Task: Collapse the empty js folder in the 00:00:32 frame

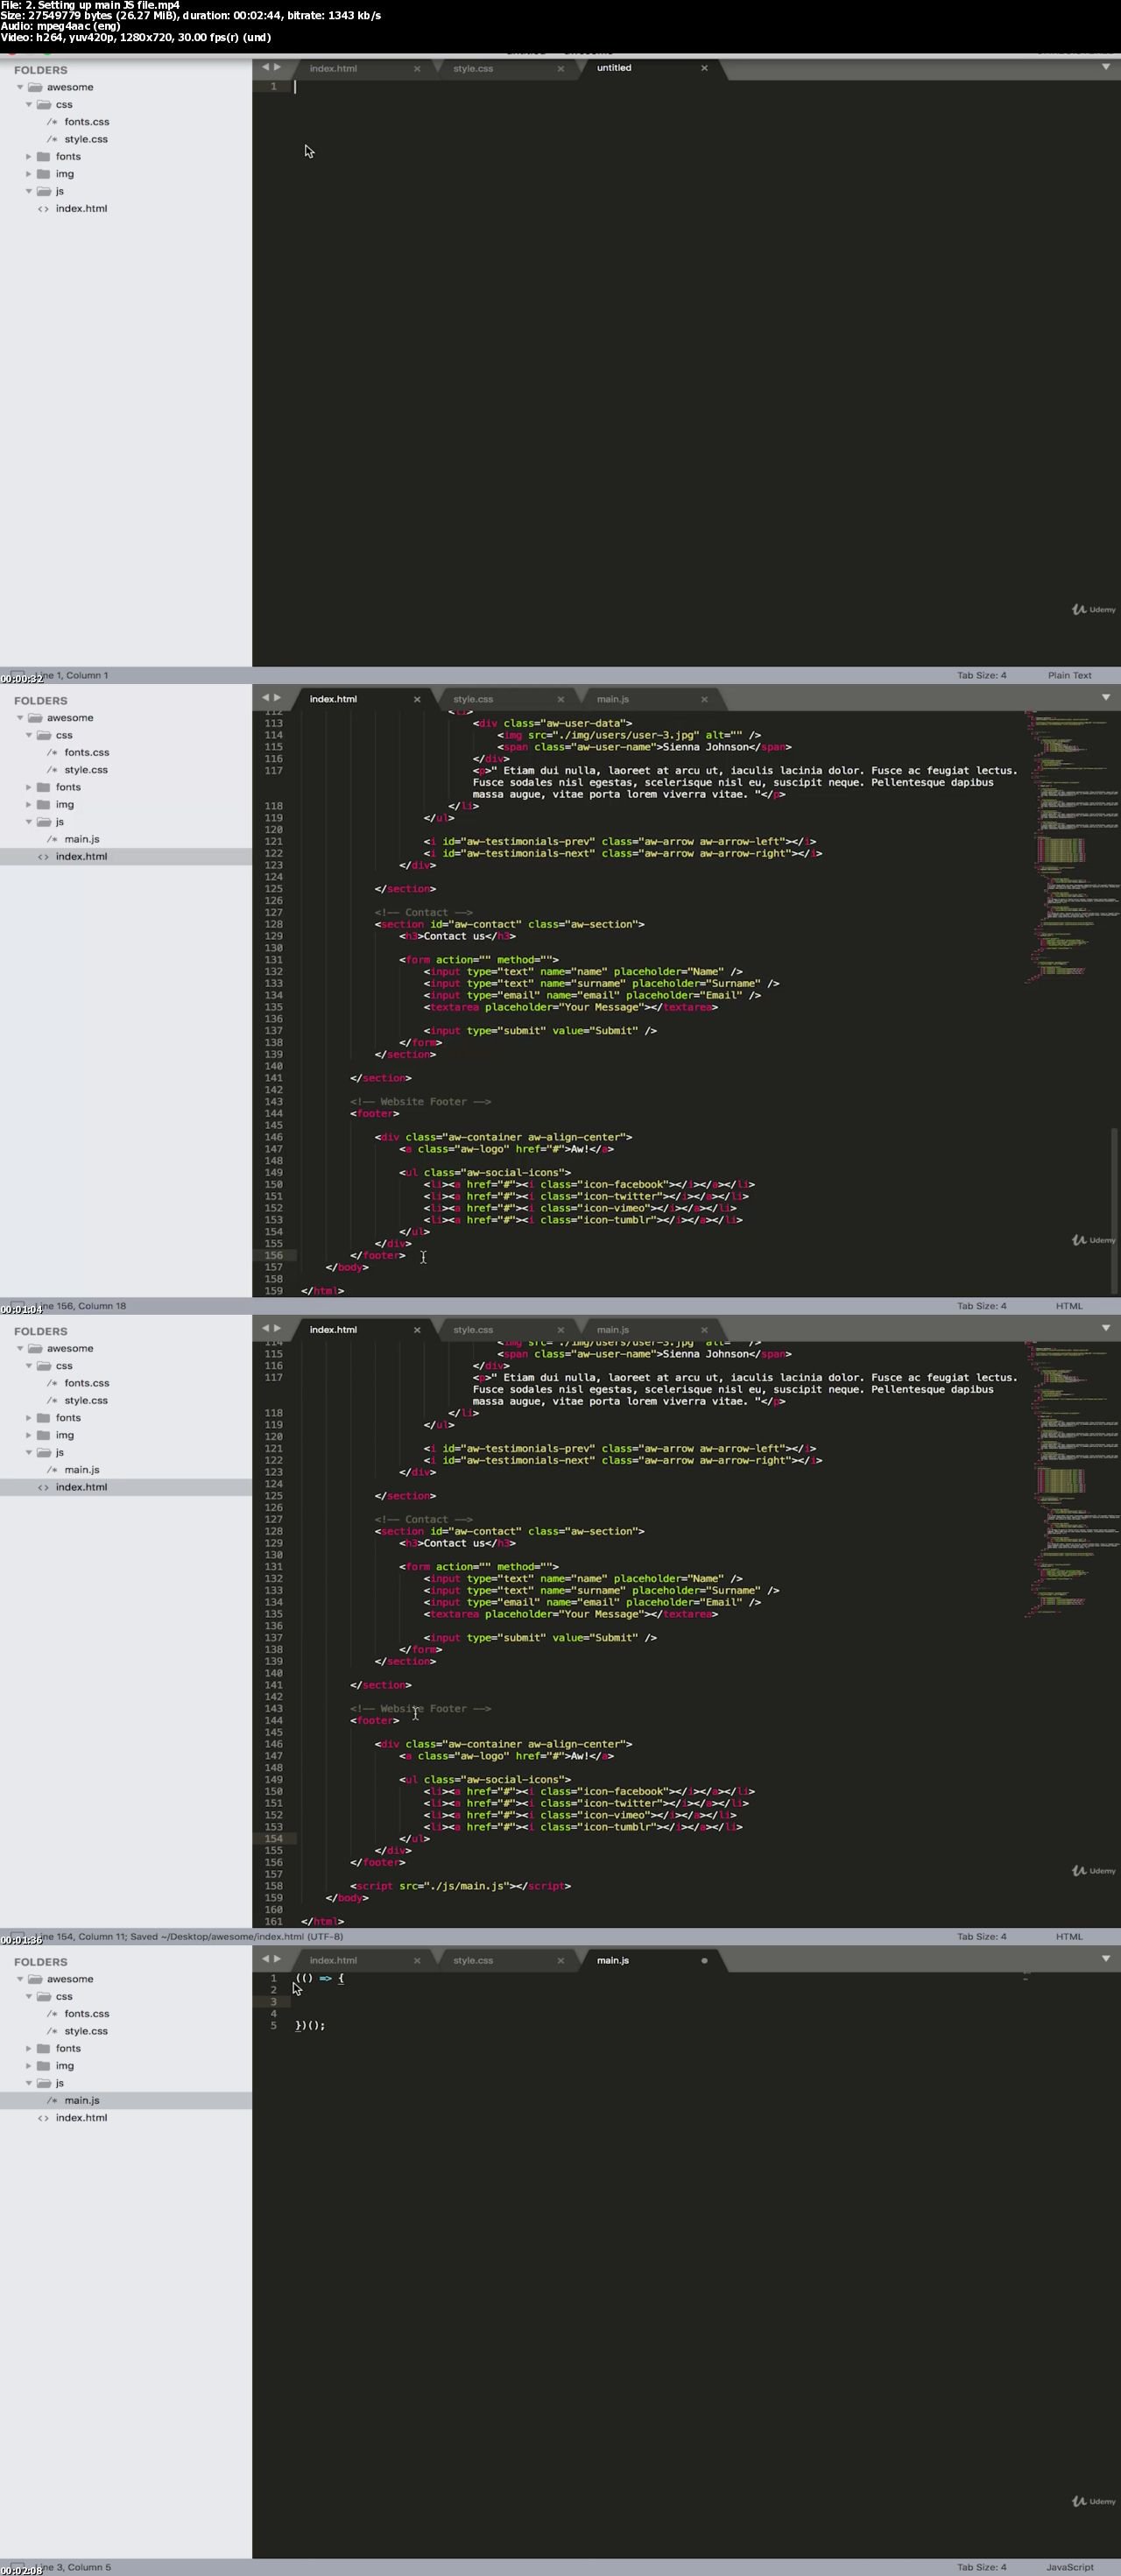Action: [29, 191]
